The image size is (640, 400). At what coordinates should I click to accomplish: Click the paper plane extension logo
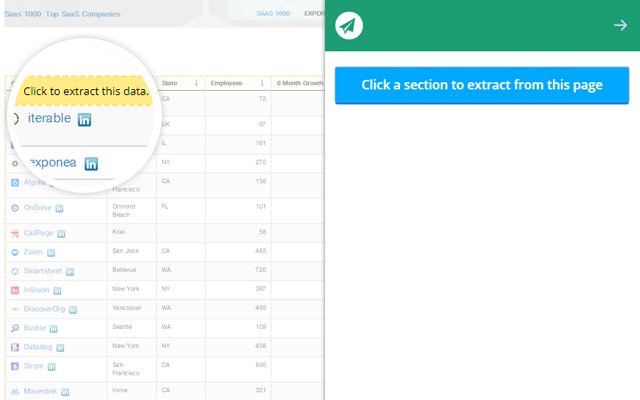[x=349, y=26]
